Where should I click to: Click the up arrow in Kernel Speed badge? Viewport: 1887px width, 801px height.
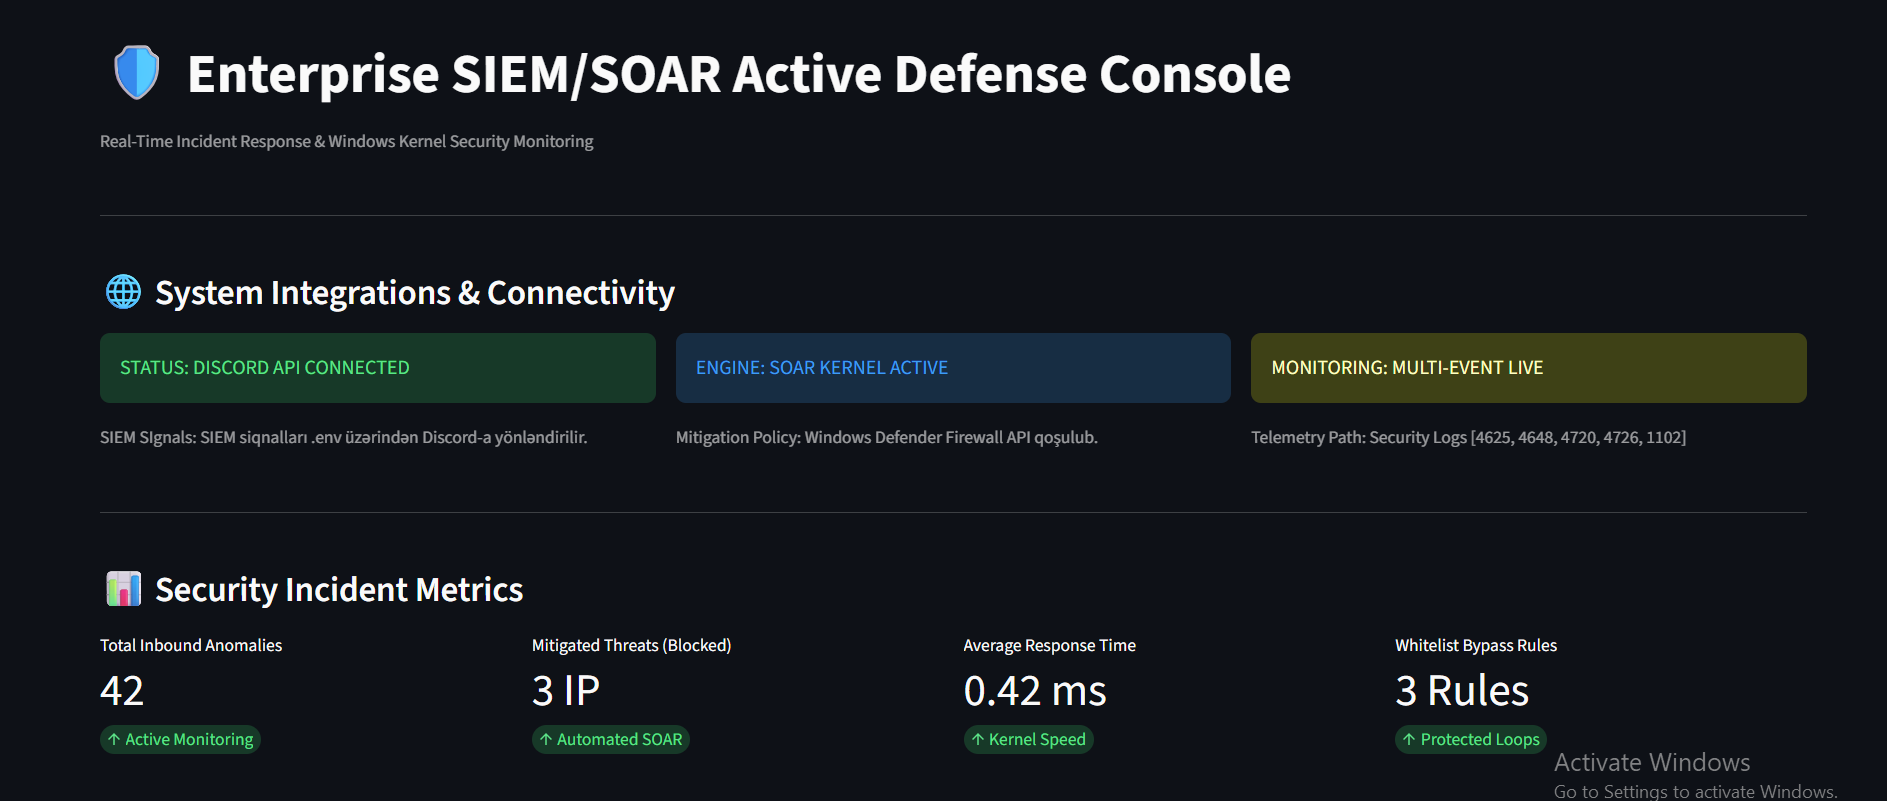pos(978,740)
